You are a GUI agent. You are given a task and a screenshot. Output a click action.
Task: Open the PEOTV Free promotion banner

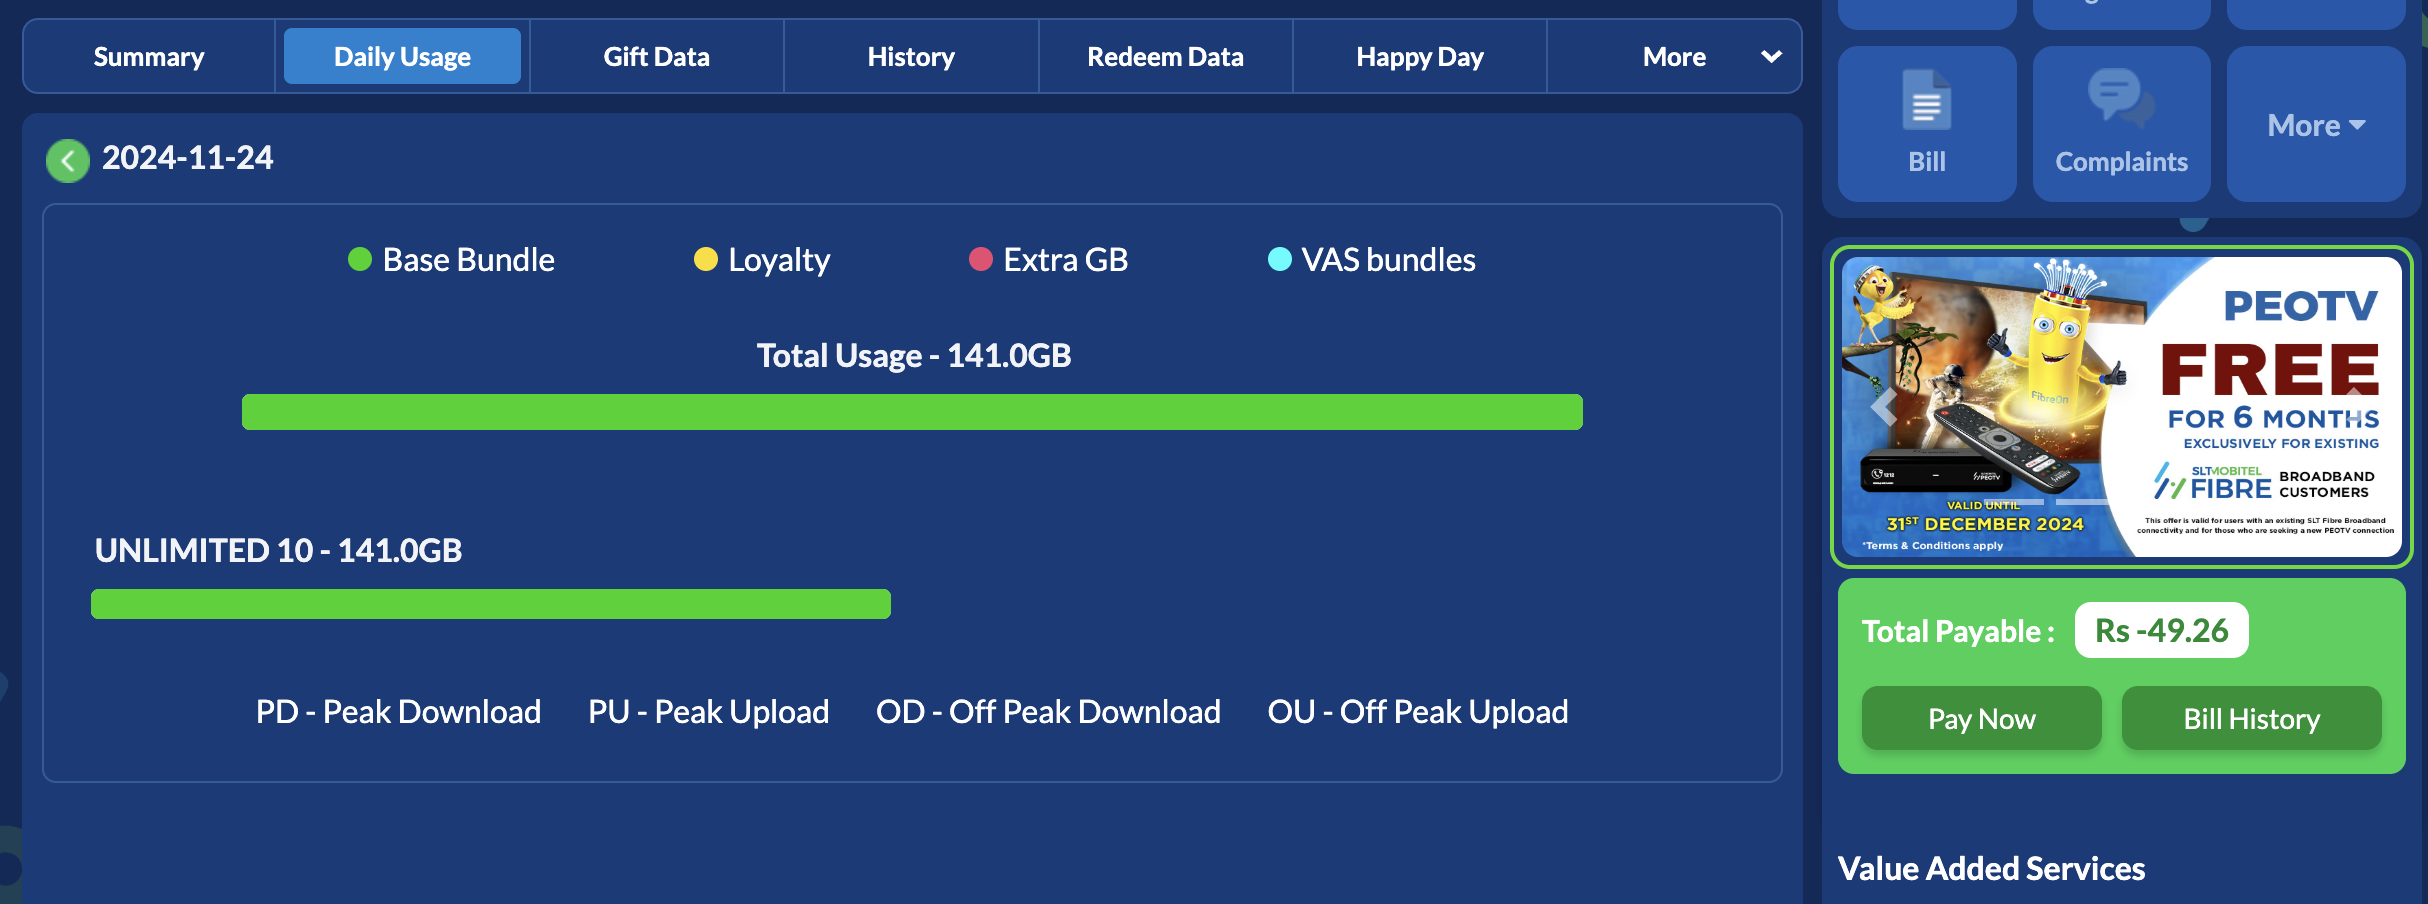pos(2121,406)
